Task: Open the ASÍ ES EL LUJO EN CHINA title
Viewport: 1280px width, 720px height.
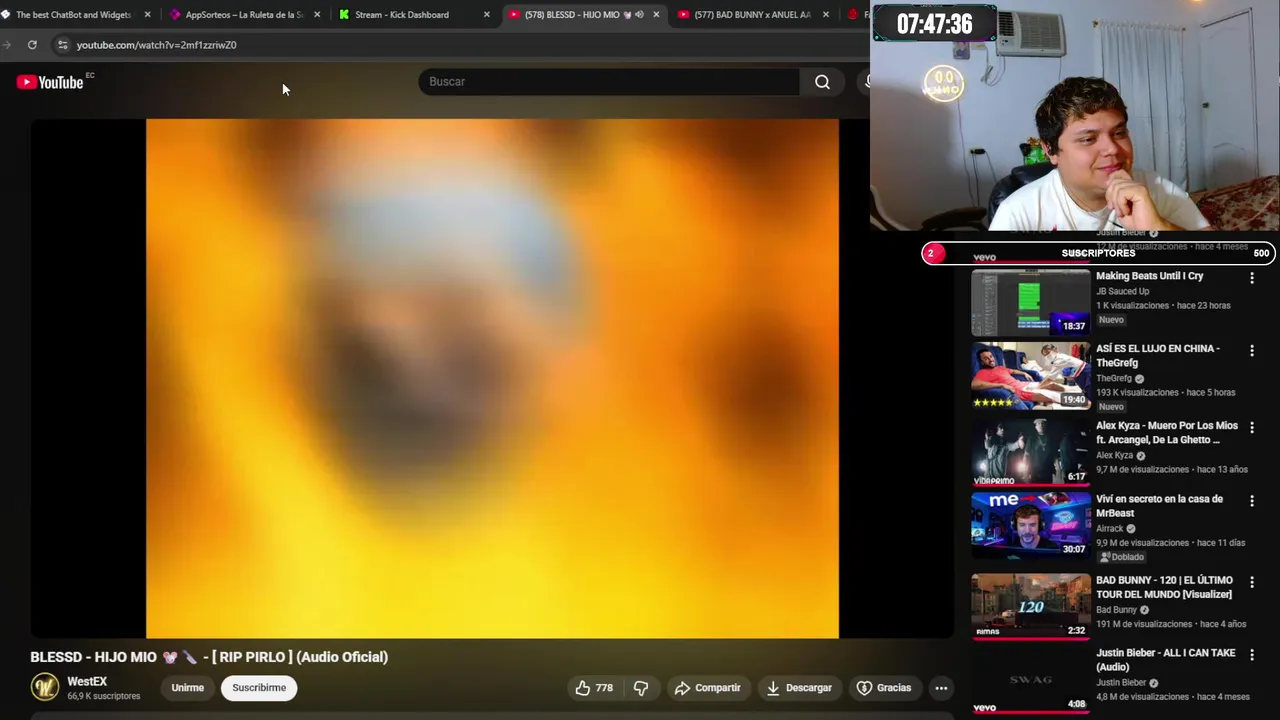Action: pyautogui.click(x=1158, y=356)
